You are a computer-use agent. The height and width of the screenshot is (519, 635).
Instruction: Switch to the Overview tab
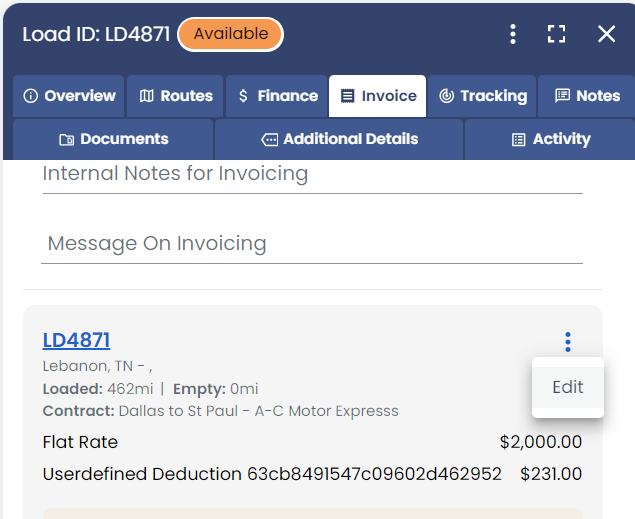click(69, 96)
